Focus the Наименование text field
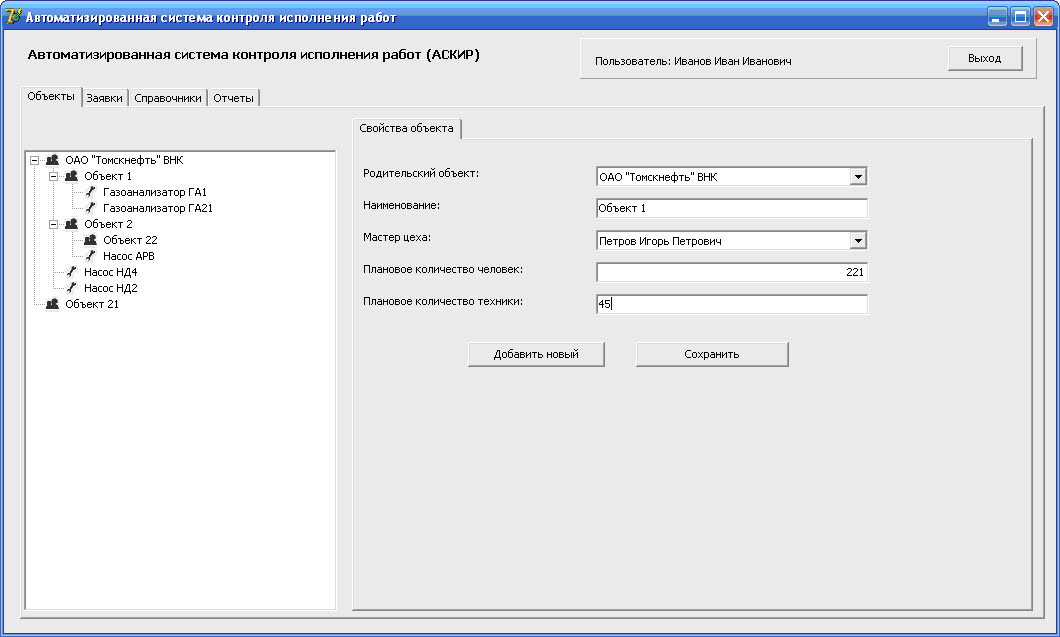 (731, 209)
